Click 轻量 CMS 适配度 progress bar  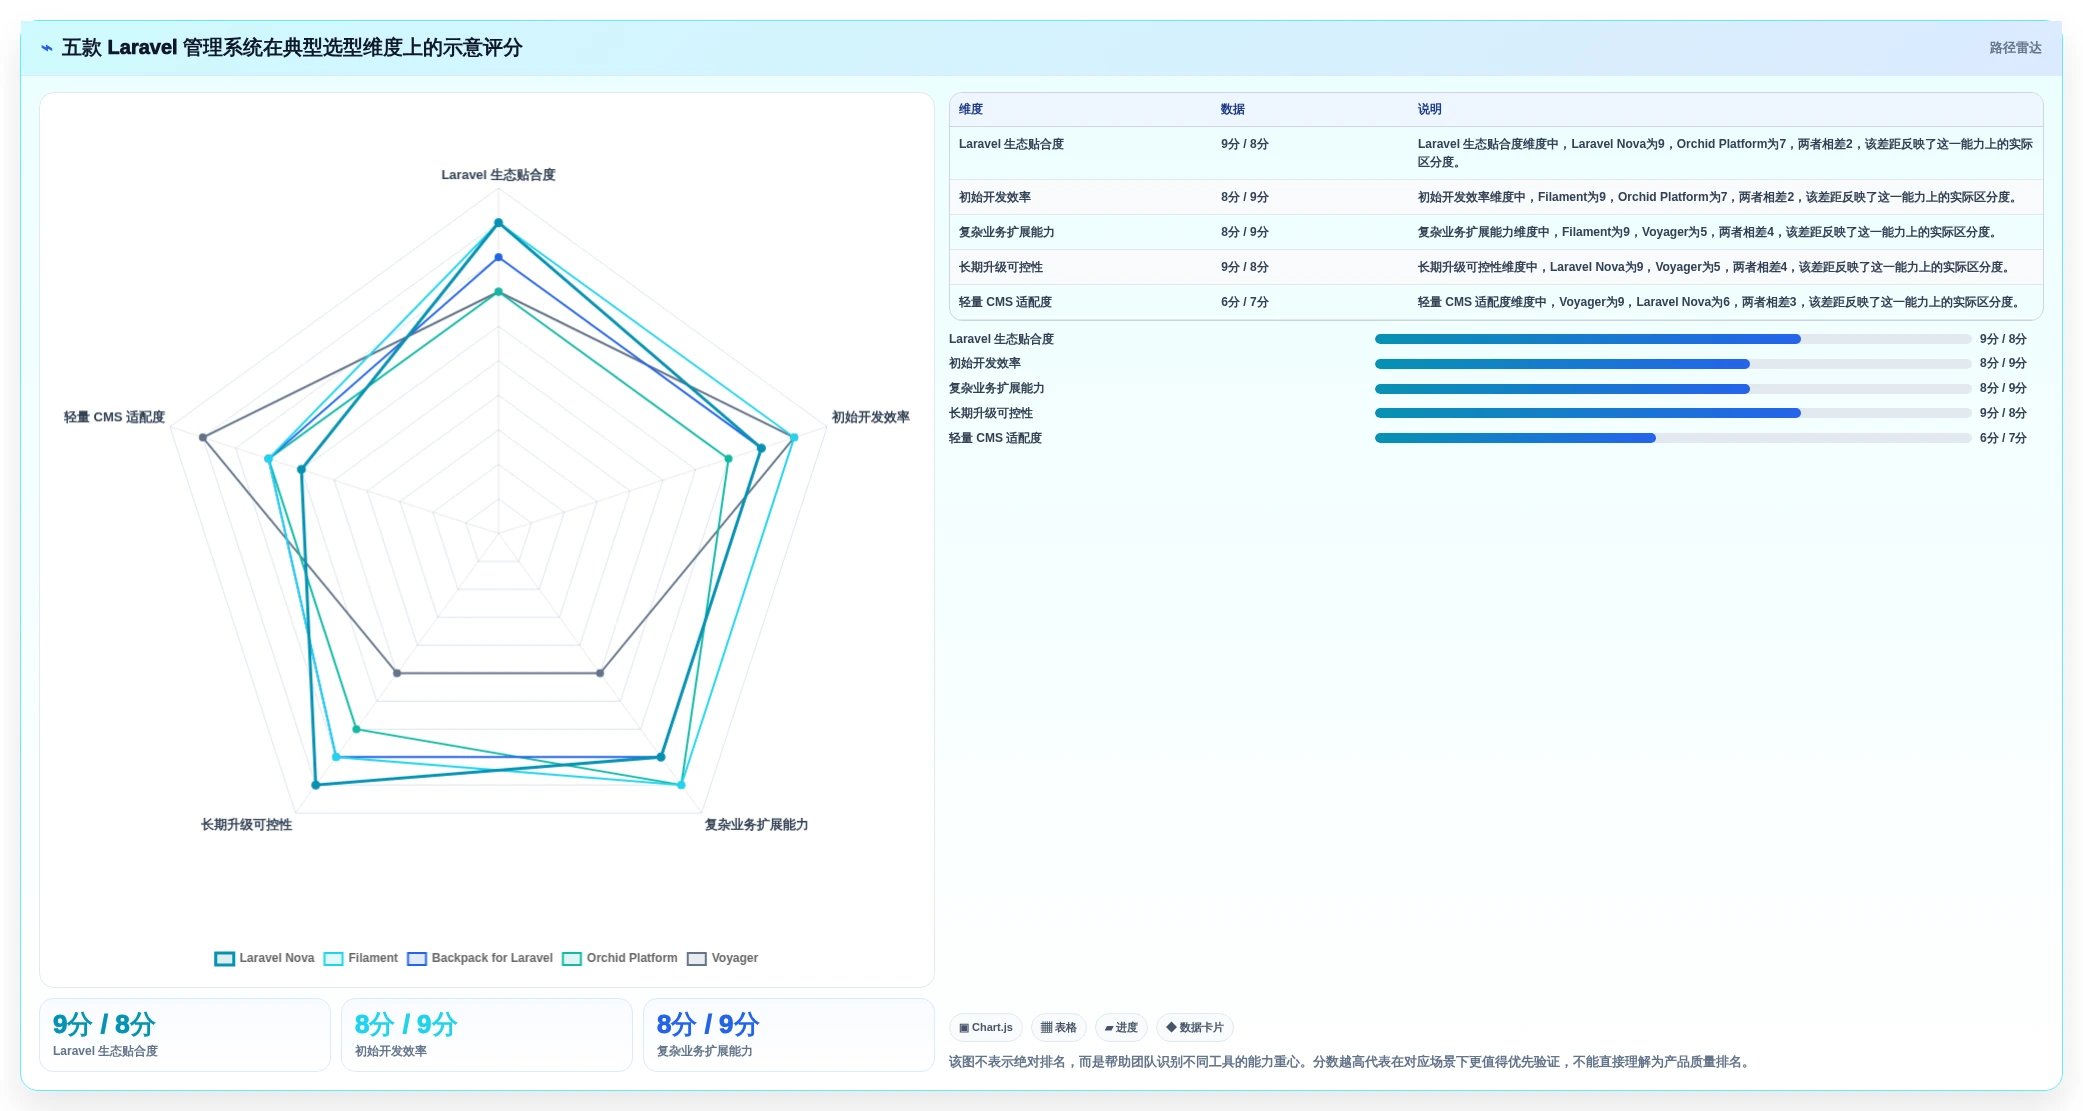1672,438
